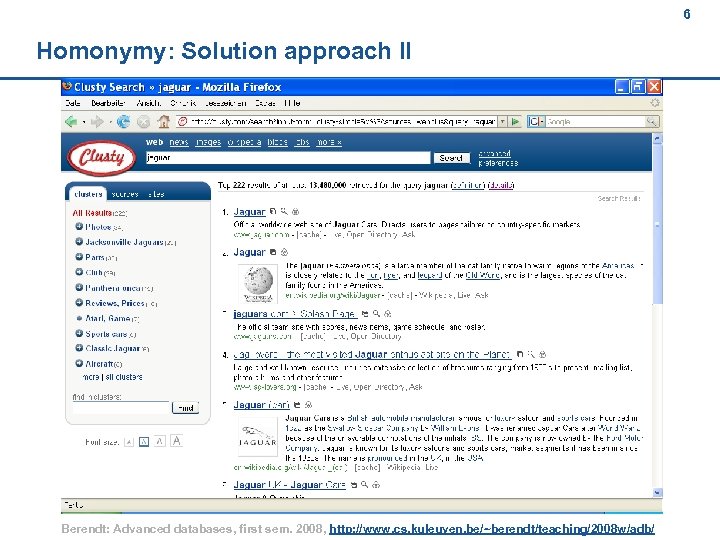The image size is (720, 540).
Task: Click the find in clusters text field
Action: pos(121,408)
